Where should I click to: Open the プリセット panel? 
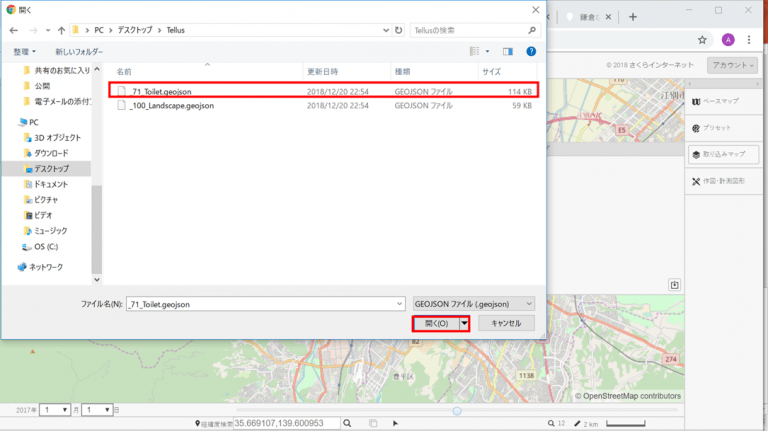(x=723, y=128)
